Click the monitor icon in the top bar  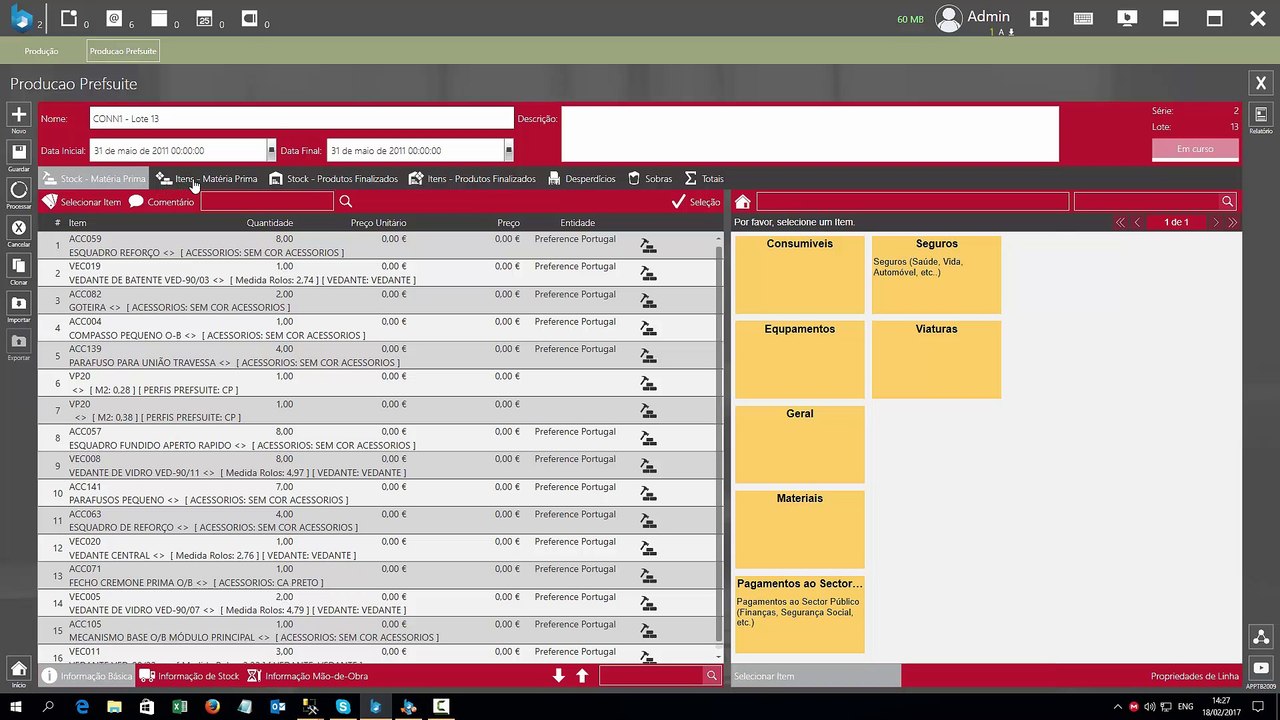click(x=1127, y=18)
